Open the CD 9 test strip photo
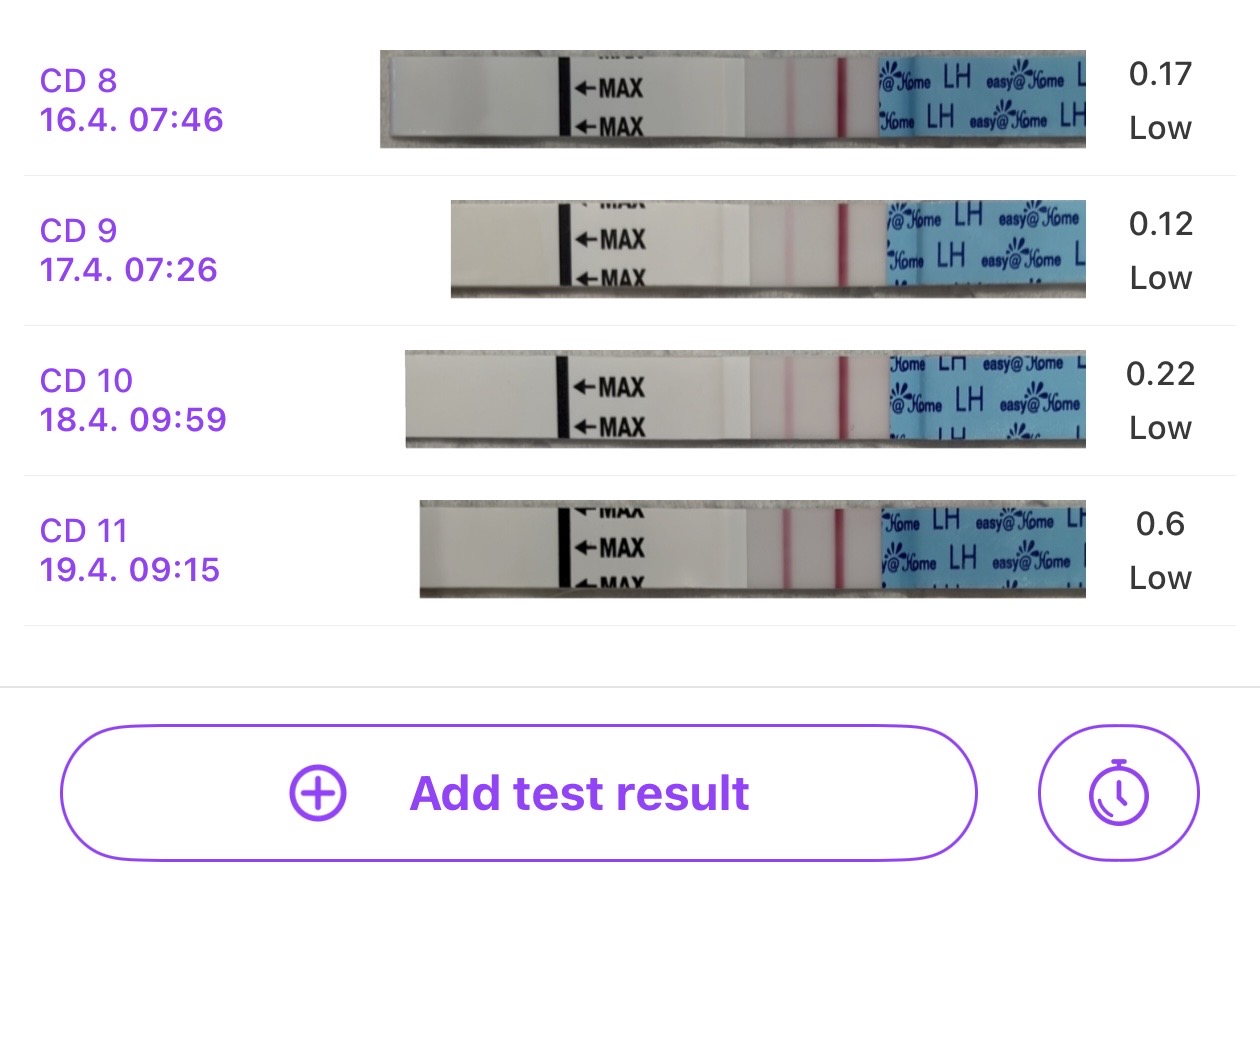1260x1052 pixels. [x=767, y=249]
